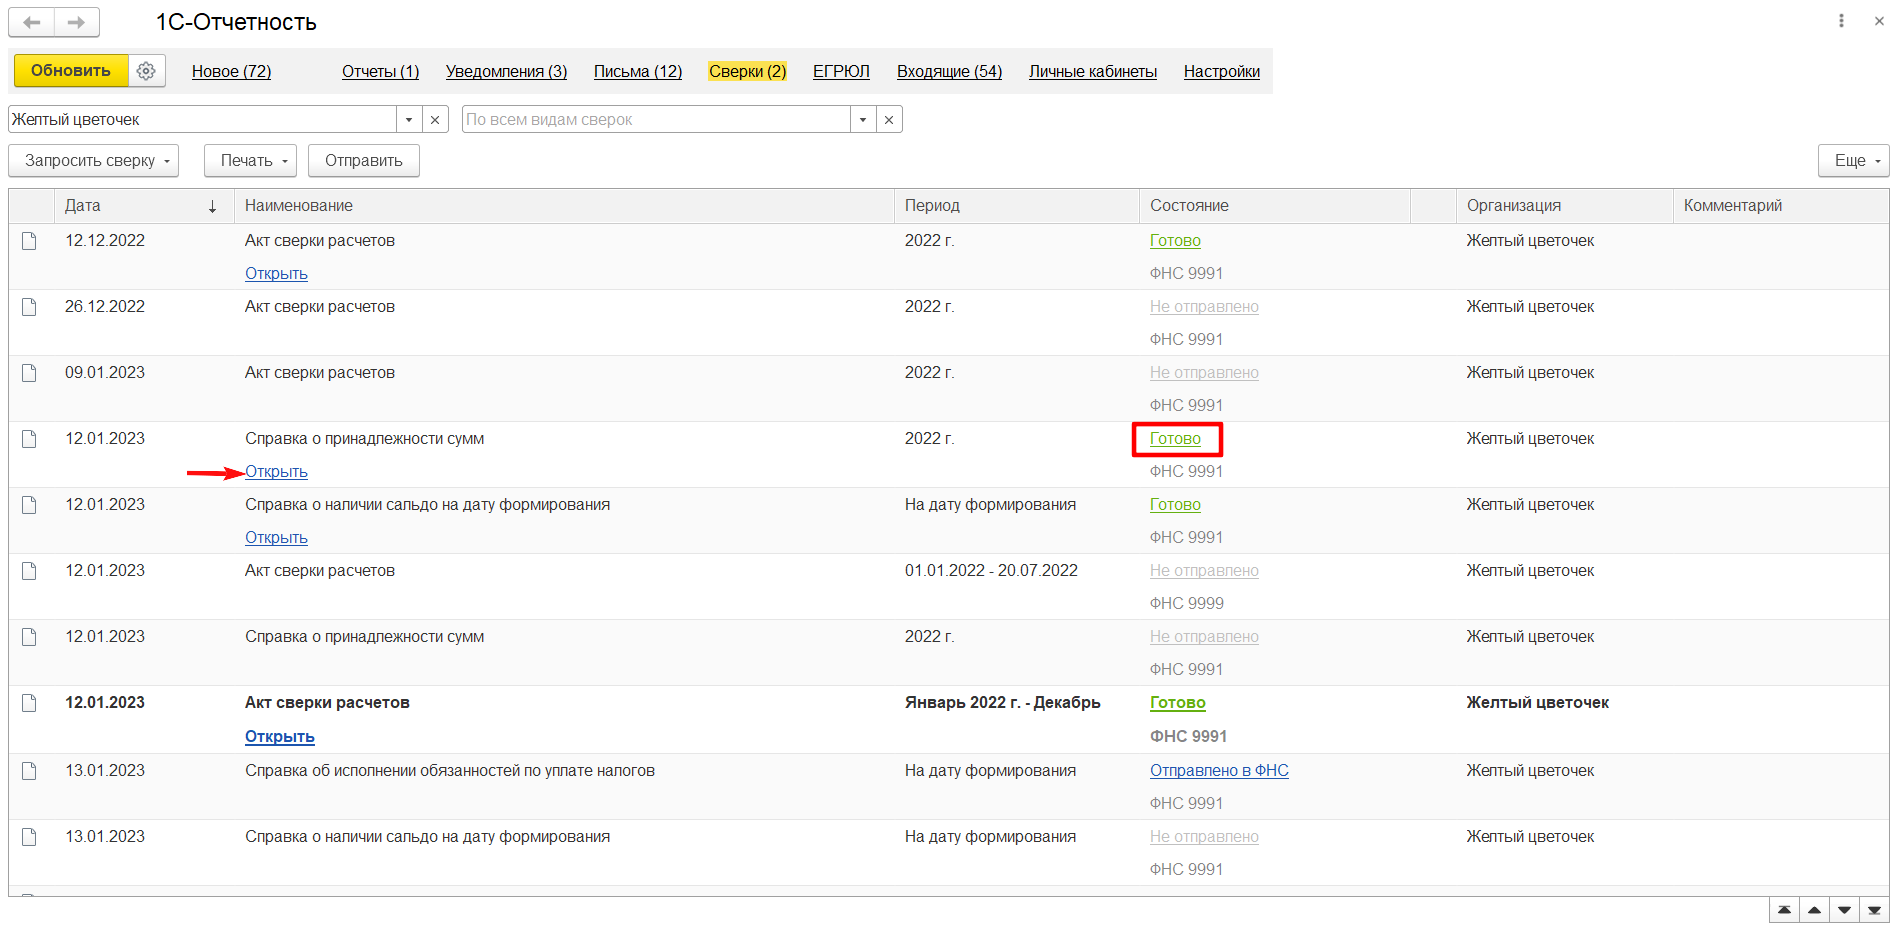This screenshot has width=1901, height=931.
Task: Move down one row using the arrow
Action: 1844,910
